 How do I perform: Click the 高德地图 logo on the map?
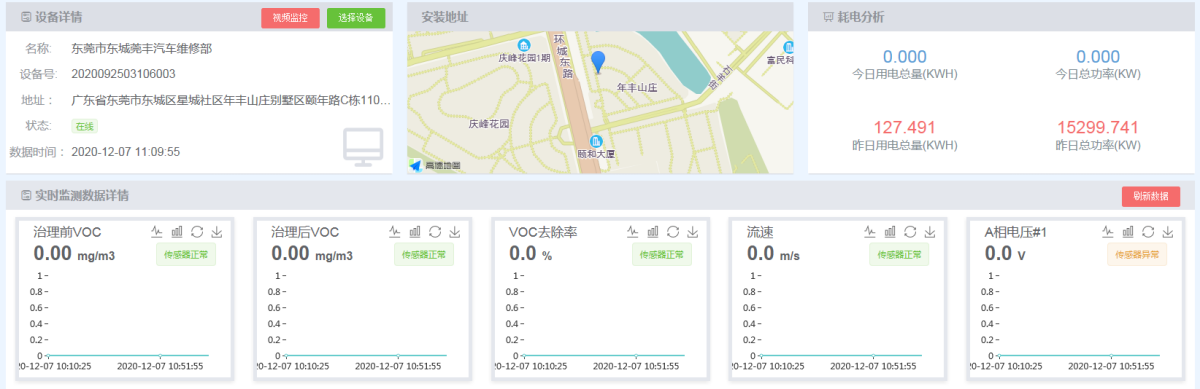point(436,165)
